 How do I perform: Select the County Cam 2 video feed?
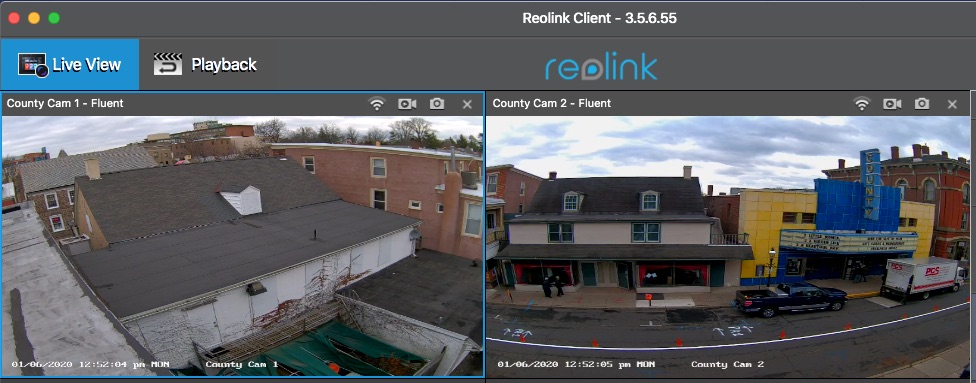[728, 246]
